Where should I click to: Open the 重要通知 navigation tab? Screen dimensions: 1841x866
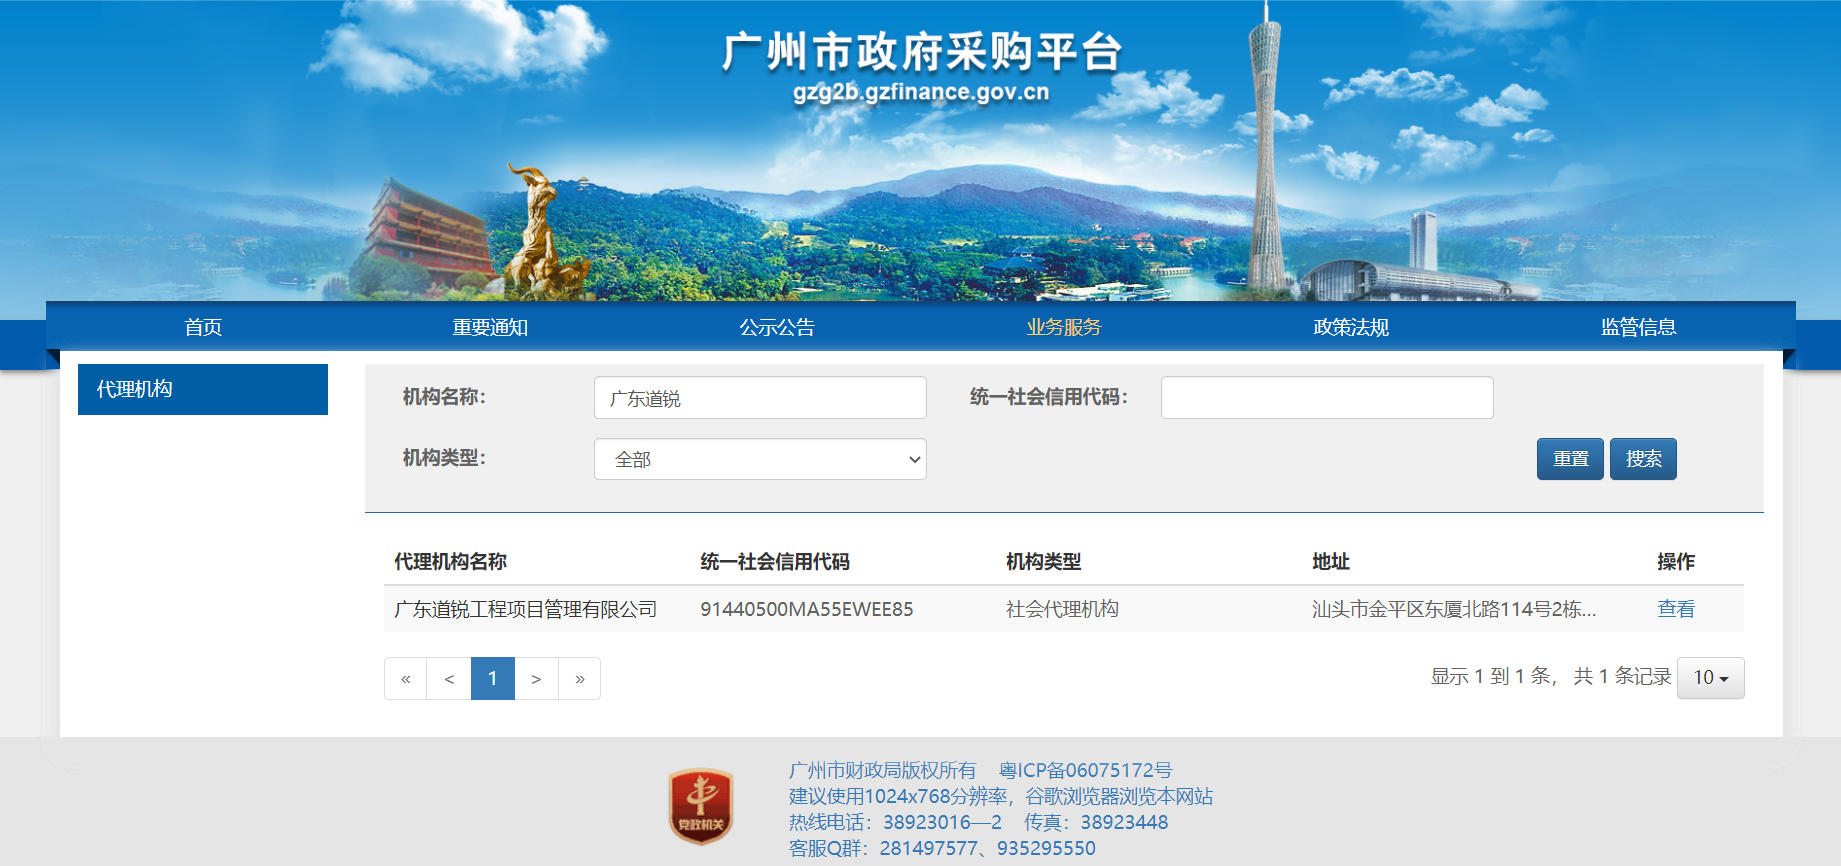coord(490,327)
